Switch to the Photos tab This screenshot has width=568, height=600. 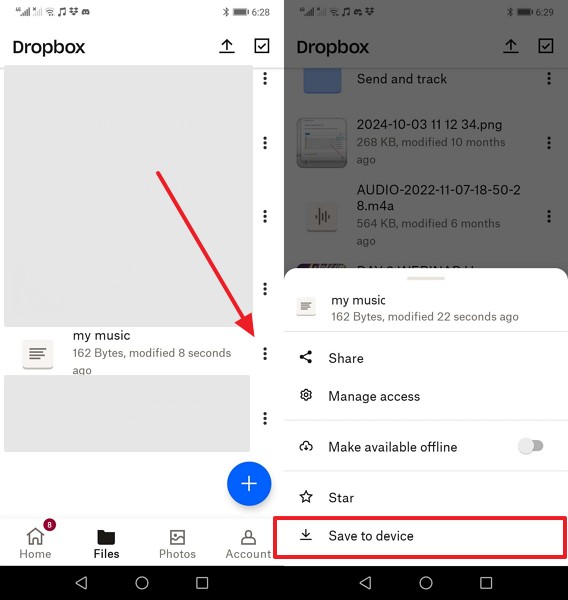tap(177, 544)
